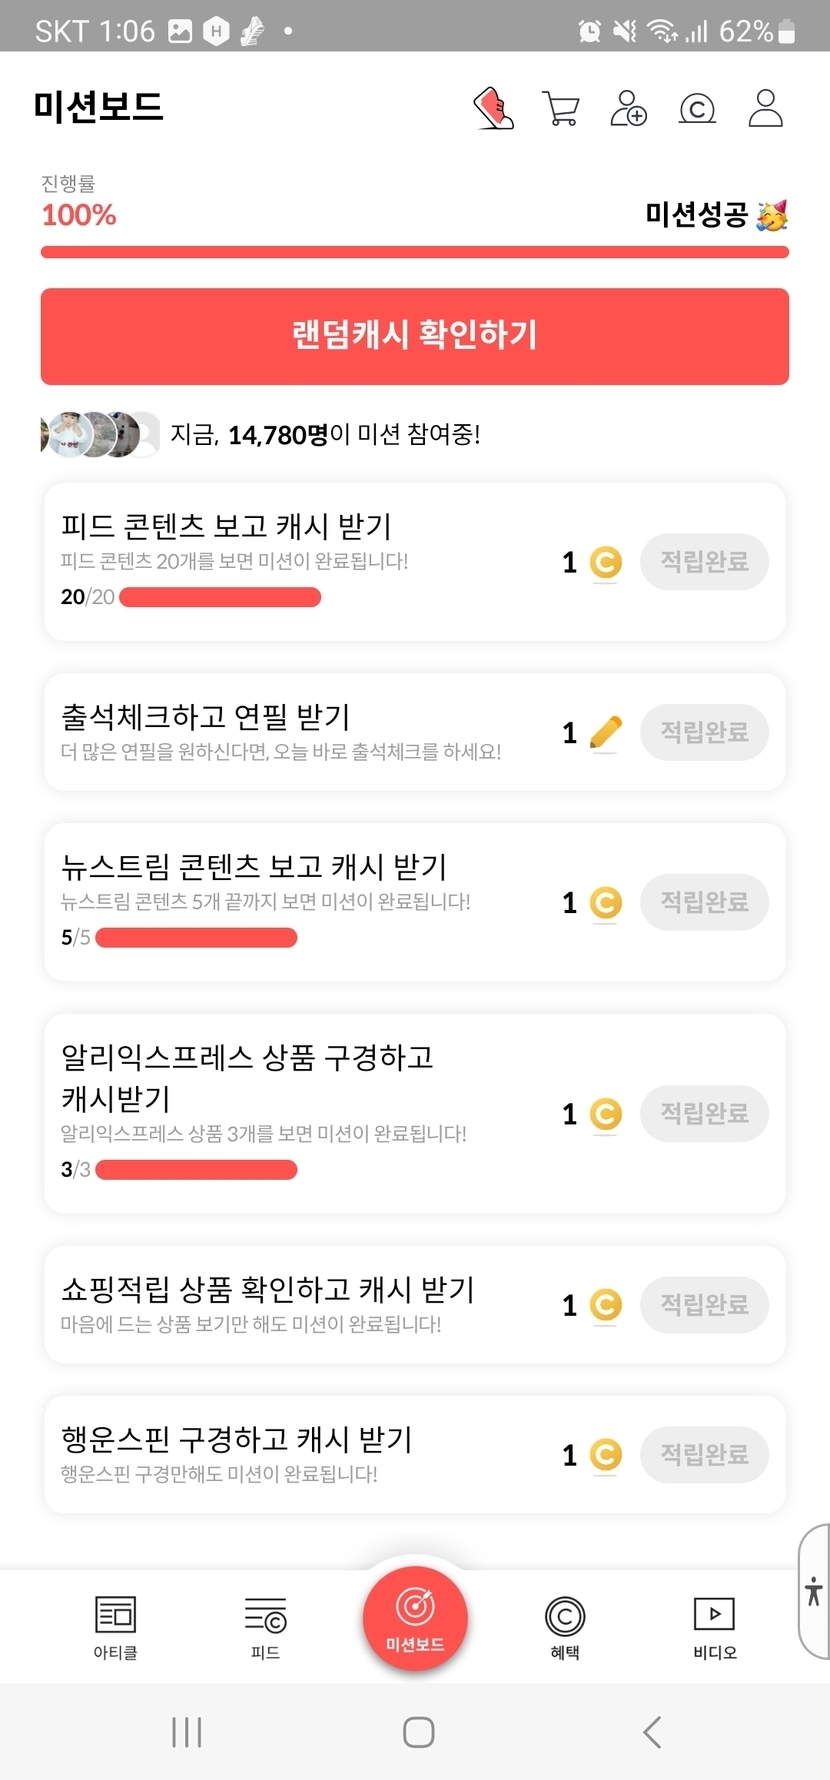
Task: Open the 행운스핀 구경하고 캐시 받기 card
Action: (x=300, y=1454)
